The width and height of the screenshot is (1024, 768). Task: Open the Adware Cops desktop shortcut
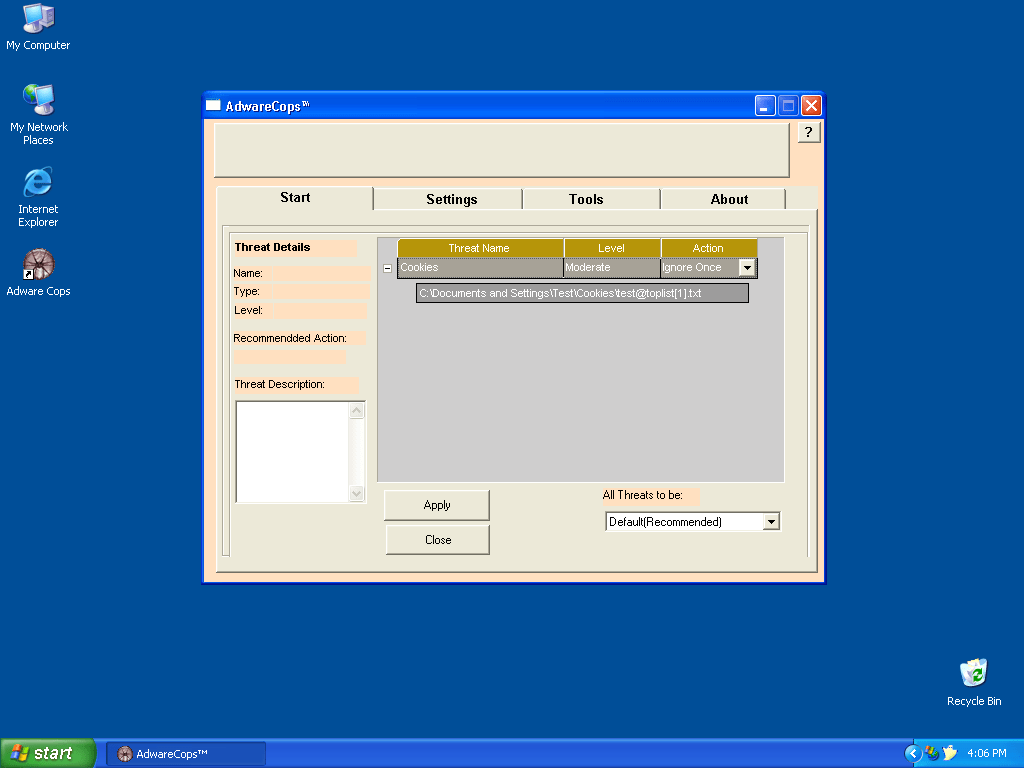tap(38, 266)
